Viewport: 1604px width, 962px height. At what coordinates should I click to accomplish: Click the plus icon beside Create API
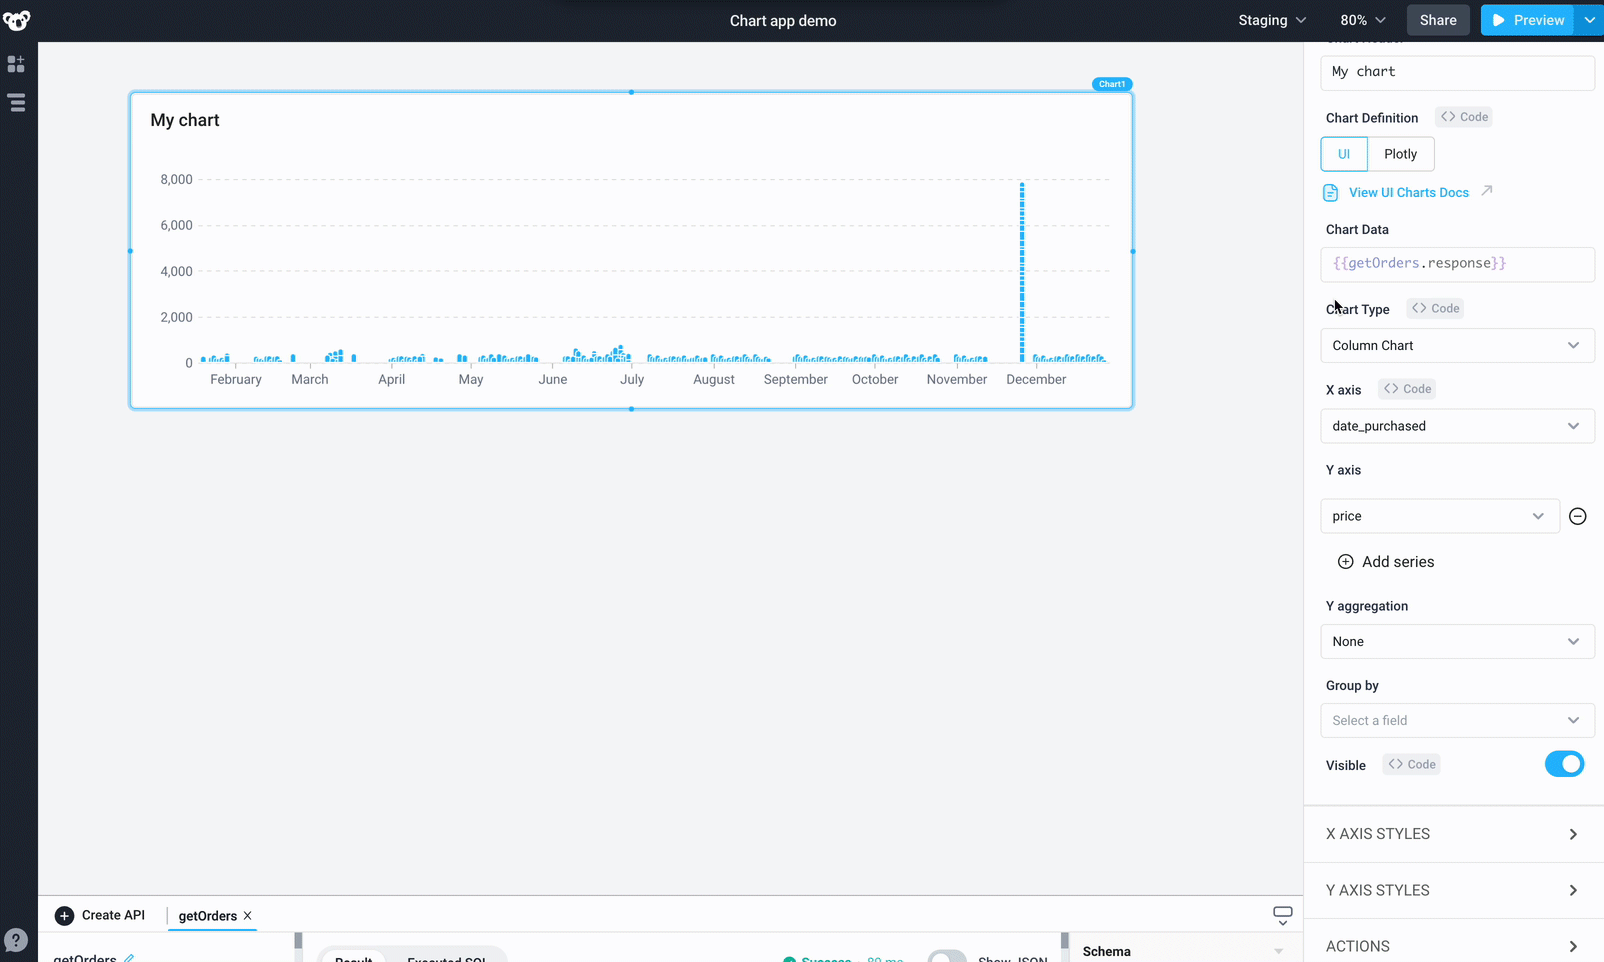pyautogui.click(x=64, y=915)
